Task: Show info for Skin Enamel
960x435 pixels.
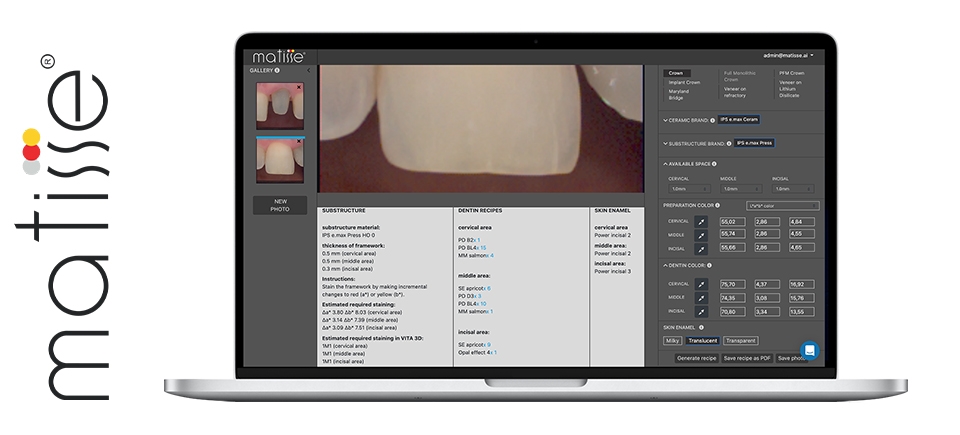Action: (701, 328)
